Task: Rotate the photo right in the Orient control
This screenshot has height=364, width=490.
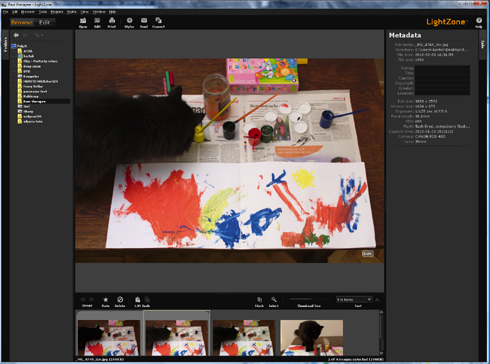Action: 91,299
